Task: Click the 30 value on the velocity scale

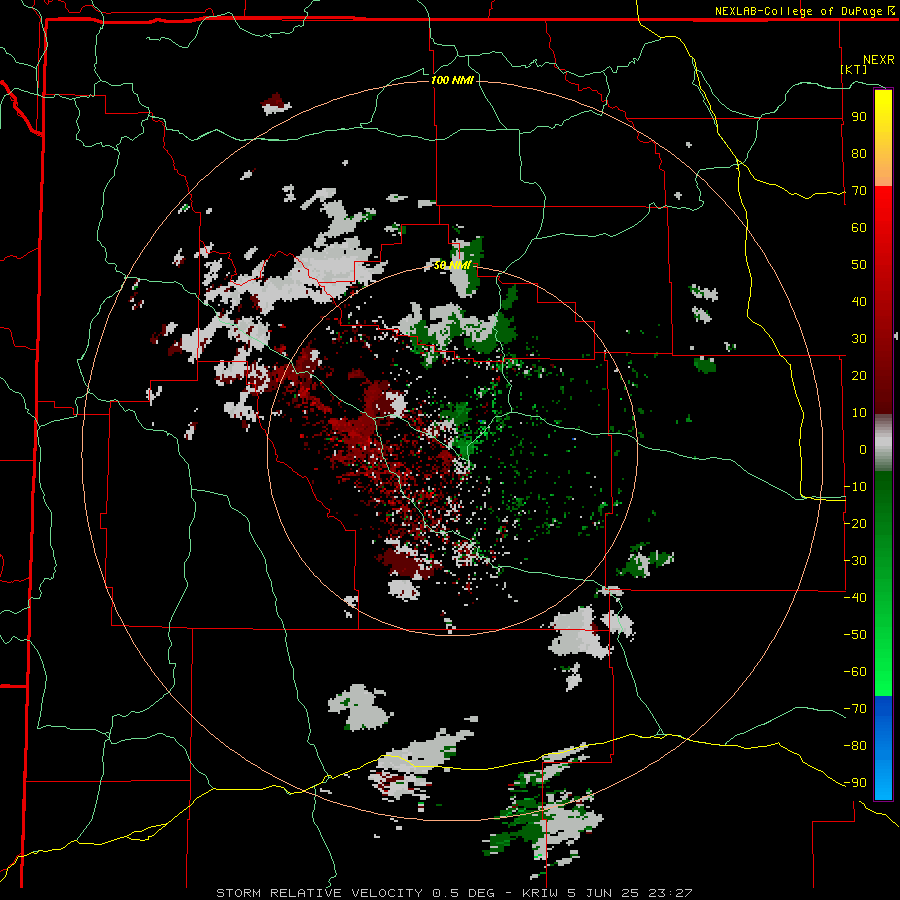Action: pyautogui.click(x=859, y=339)
